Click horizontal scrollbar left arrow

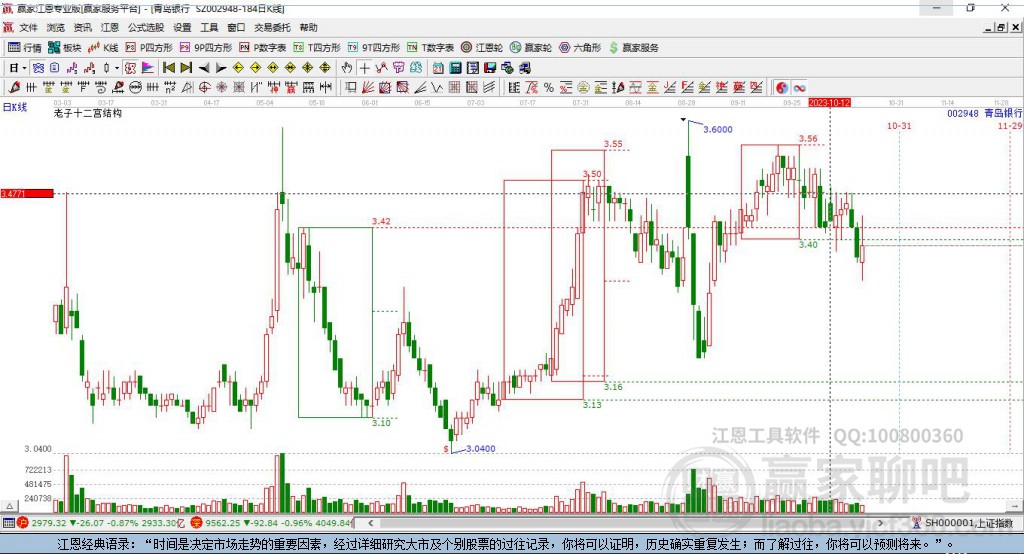tap(371, 523)
